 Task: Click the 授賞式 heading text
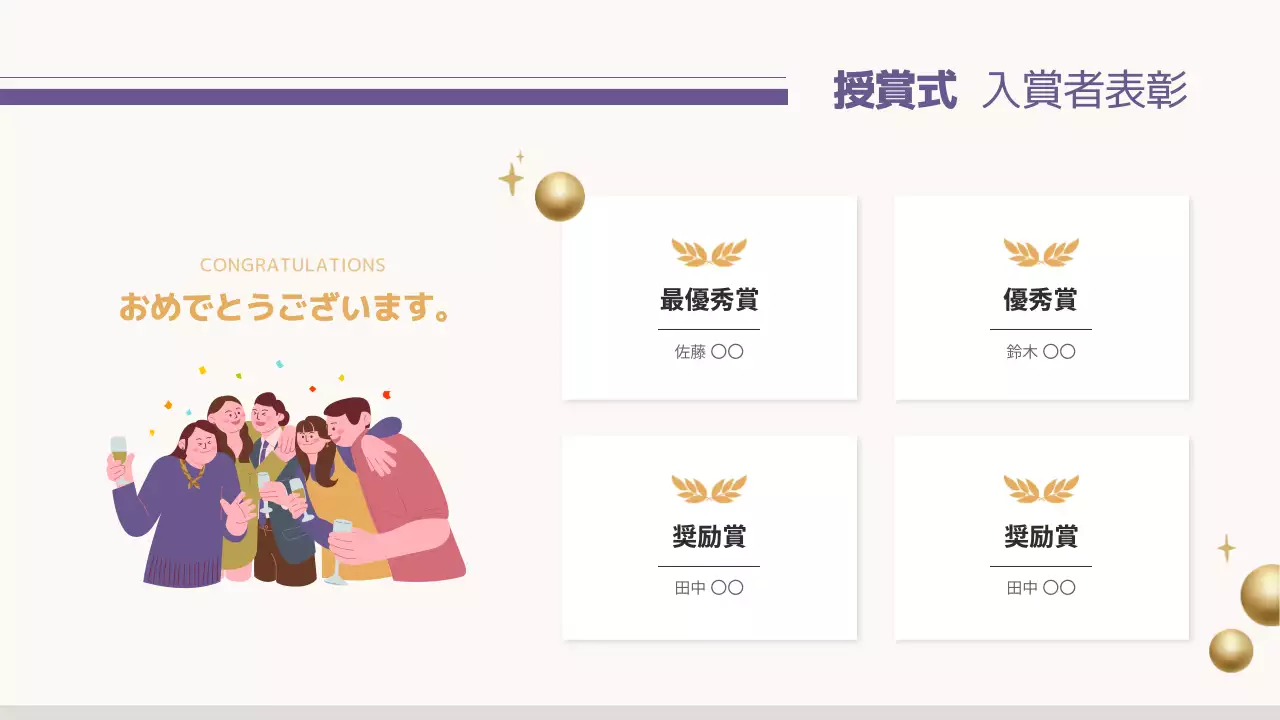click(x=895, y=91)
